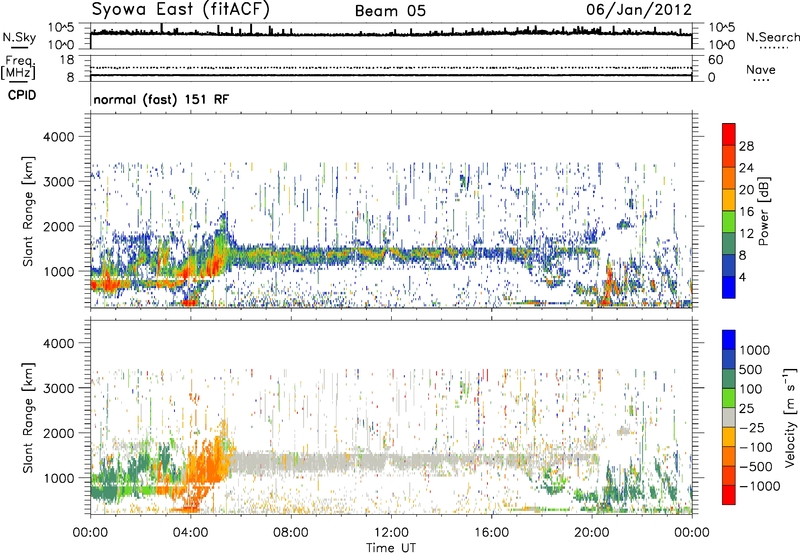Click the '16:00' time tick label
This screenshot has height=554, width=800.
[x=491, y=533]
